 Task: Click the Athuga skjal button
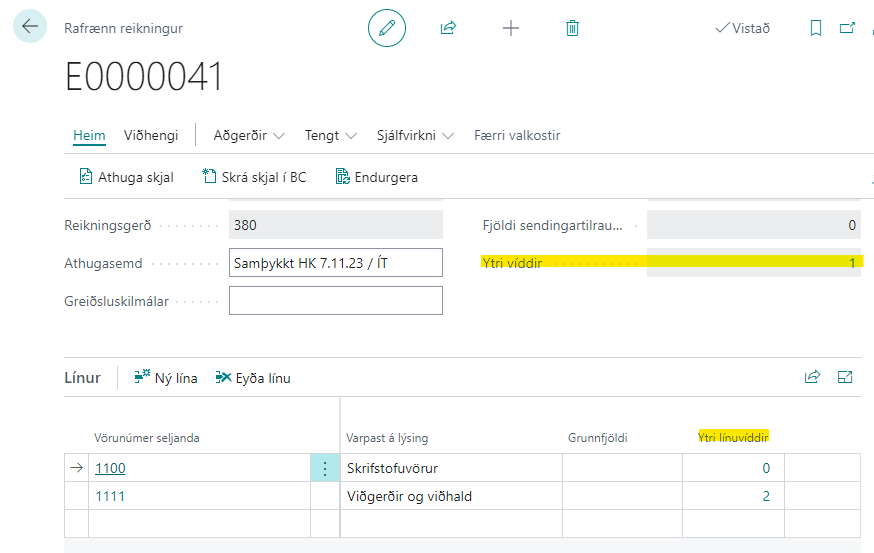[126, 177]
